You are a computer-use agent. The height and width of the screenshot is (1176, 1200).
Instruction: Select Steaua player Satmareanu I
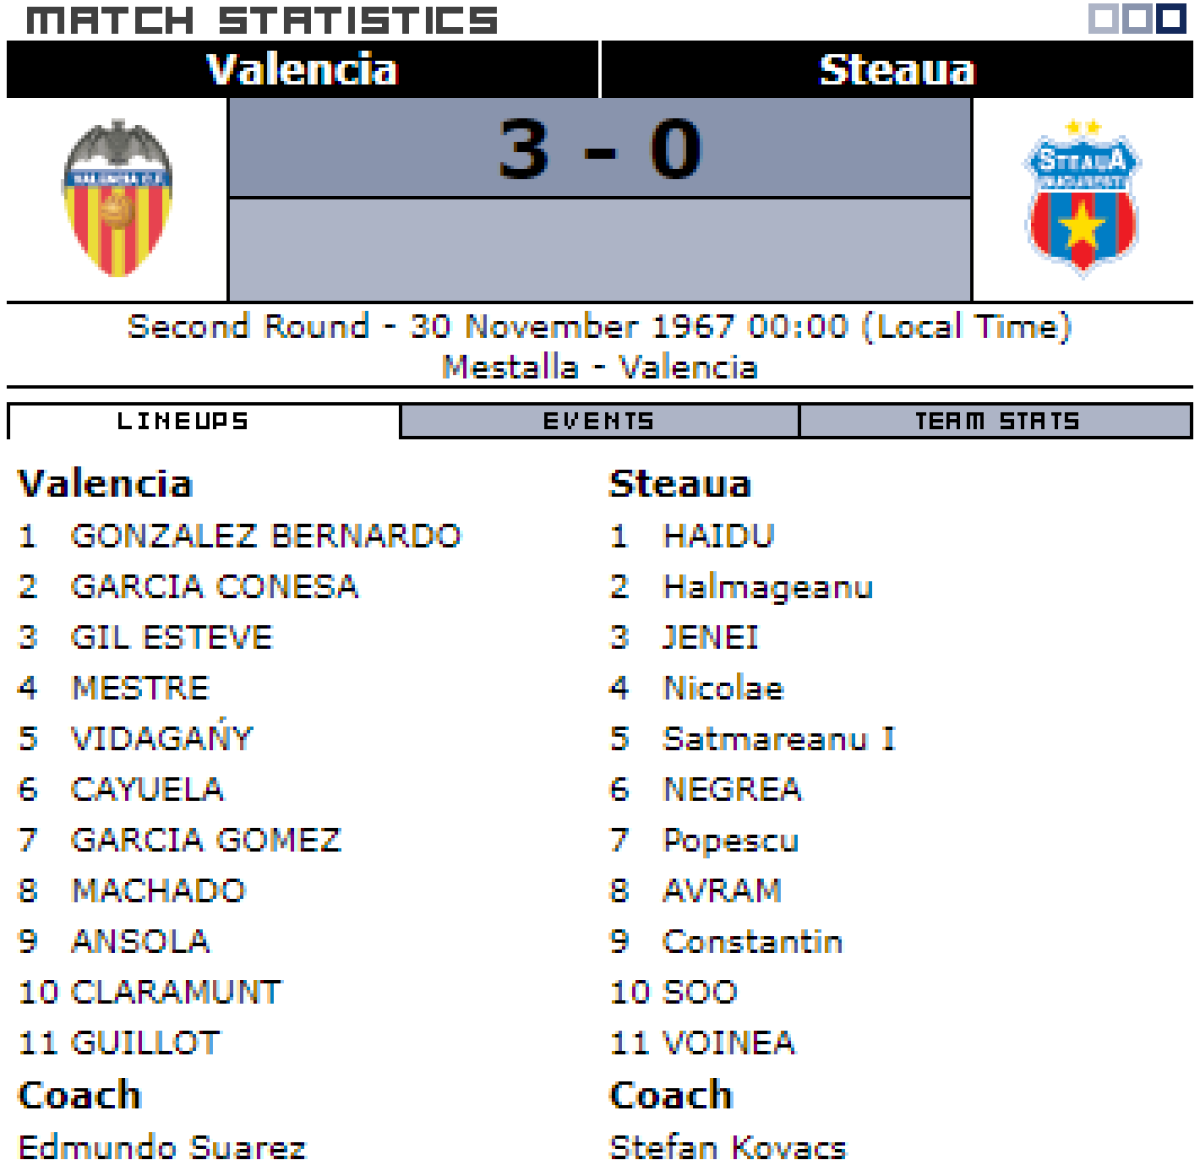point(779,739)
